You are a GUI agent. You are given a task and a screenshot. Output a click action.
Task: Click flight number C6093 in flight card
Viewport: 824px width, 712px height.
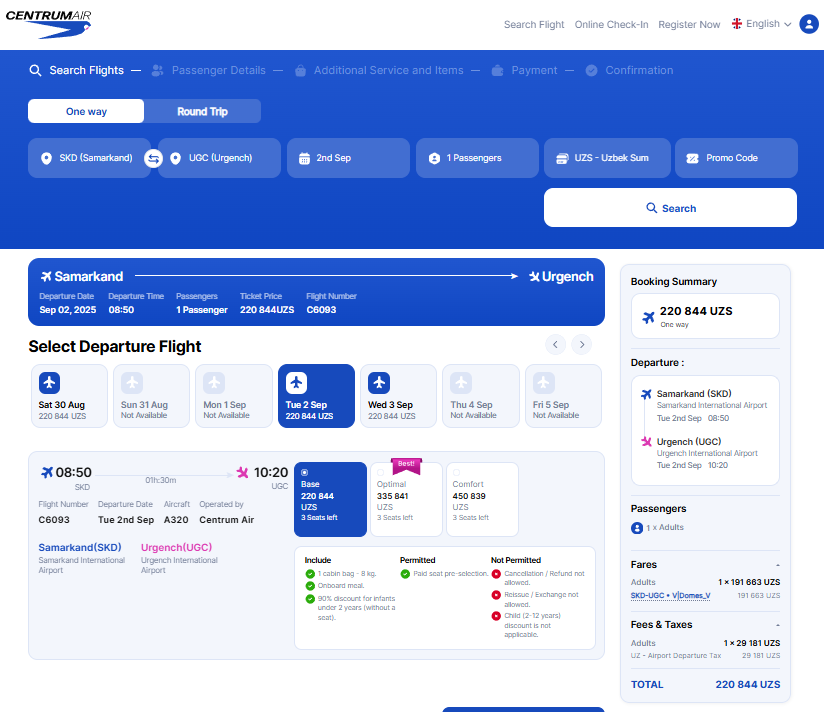tap(54, 520)
